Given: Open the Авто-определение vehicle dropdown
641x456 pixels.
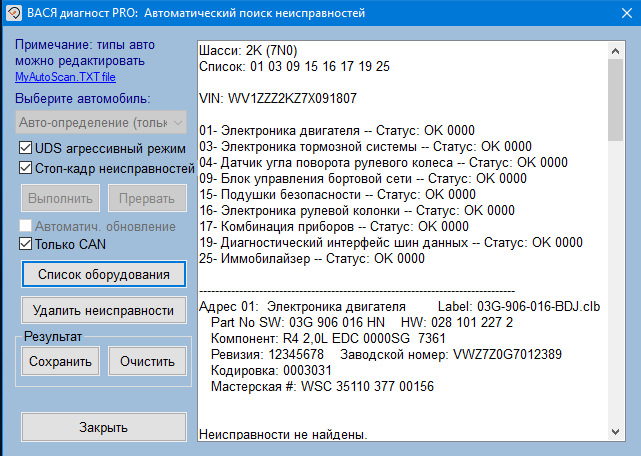Looking at the screenshot, I should point(101,122).
